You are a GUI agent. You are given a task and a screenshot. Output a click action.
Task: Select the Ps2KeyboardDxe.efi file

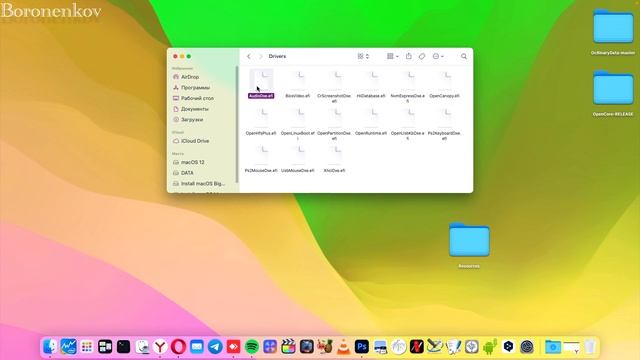pos(444,124)
